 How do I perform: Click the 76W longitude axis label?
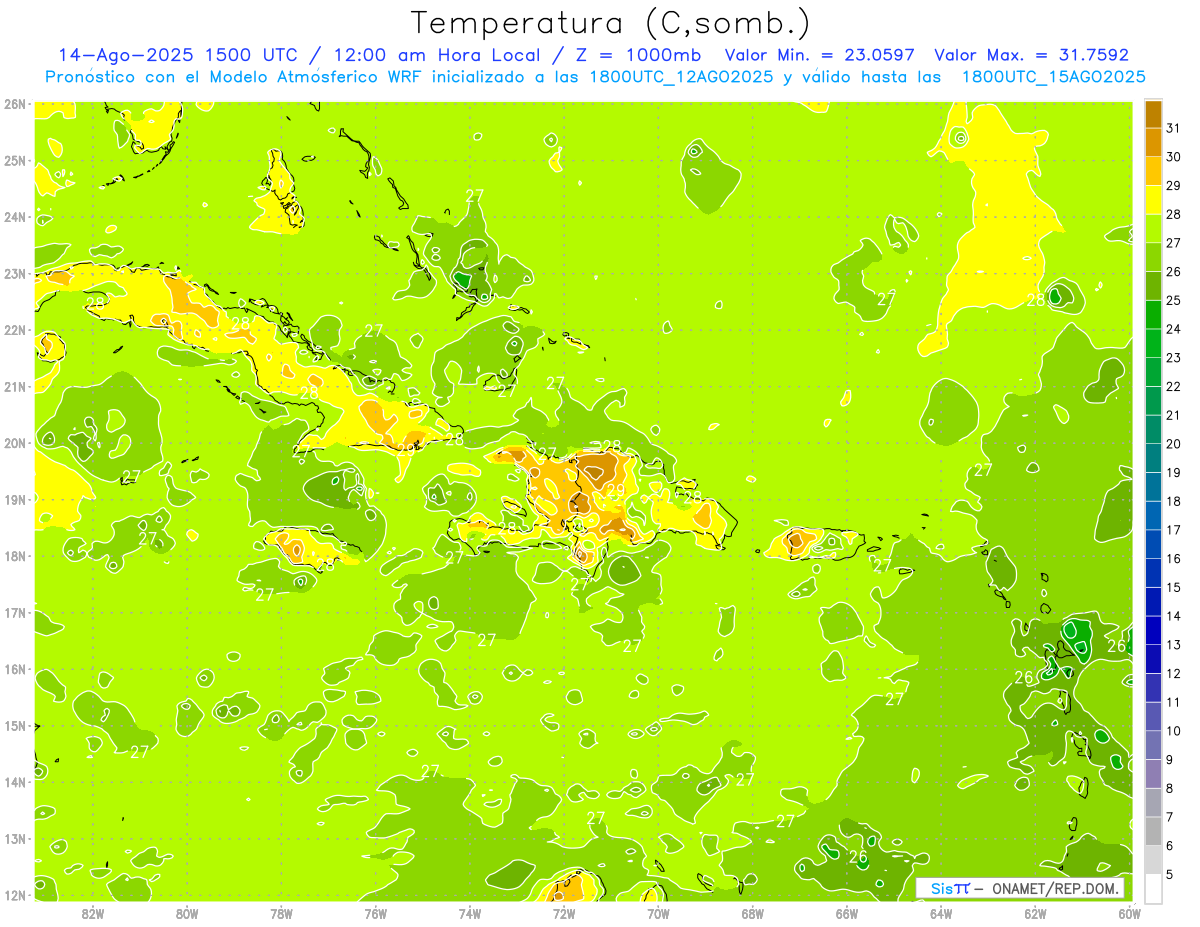pyautogui.click(x=376, y=913)
